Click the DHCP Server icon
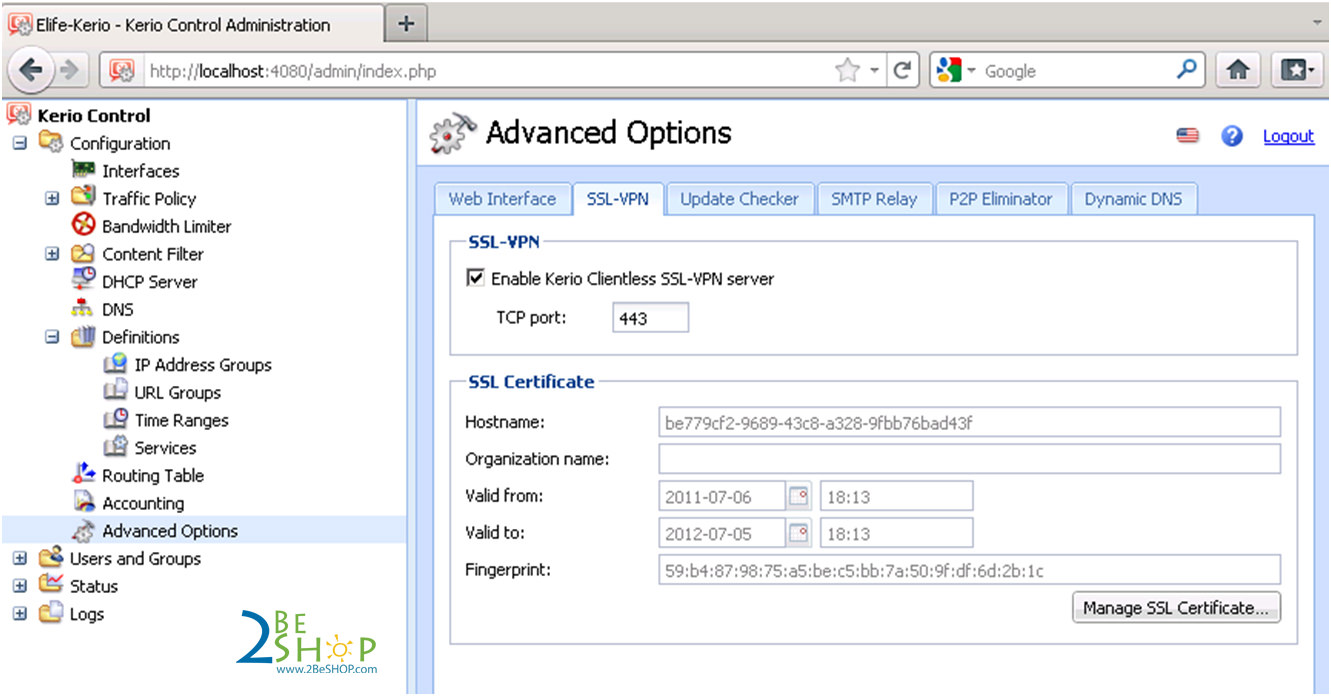 (84, 281)
